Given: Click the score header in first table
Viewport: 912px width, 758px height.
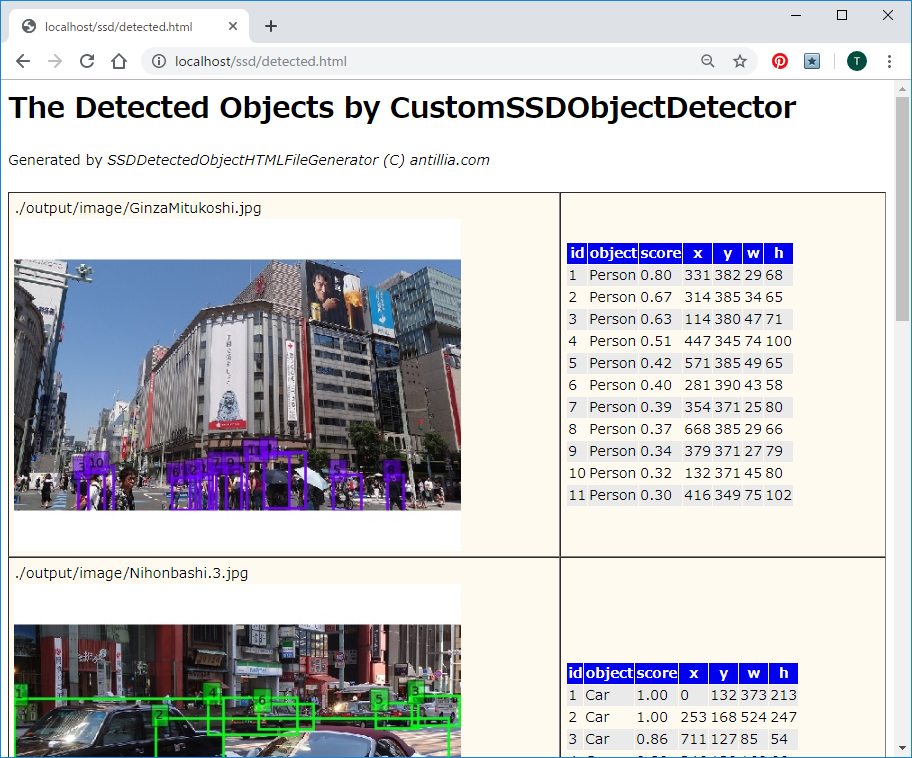Looking at the screenshot, I should pyautogui.click(x=661, y=253).
